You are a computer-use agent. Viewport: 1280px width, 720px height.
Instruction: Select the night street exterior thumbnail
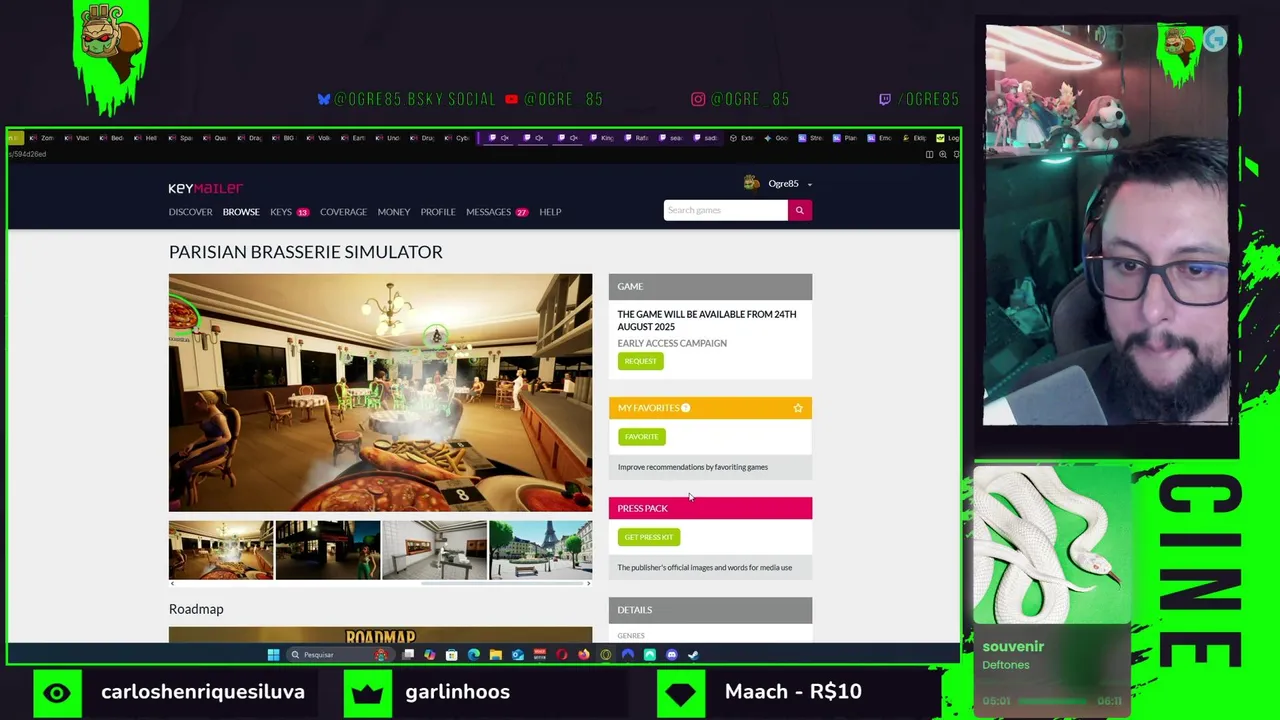[327, 550]
